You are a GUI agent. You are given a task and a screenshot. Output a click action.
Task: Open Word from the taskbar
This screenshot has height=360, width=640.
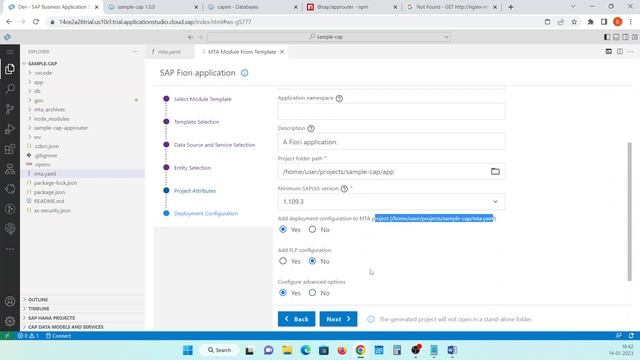(x=452, y=350)
